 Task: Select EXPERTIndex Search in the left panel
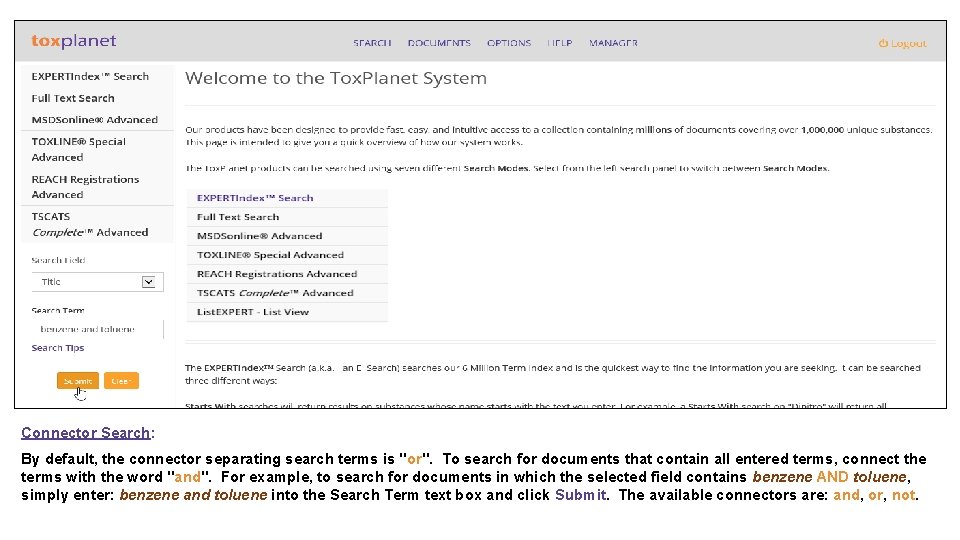pos(90,77)
